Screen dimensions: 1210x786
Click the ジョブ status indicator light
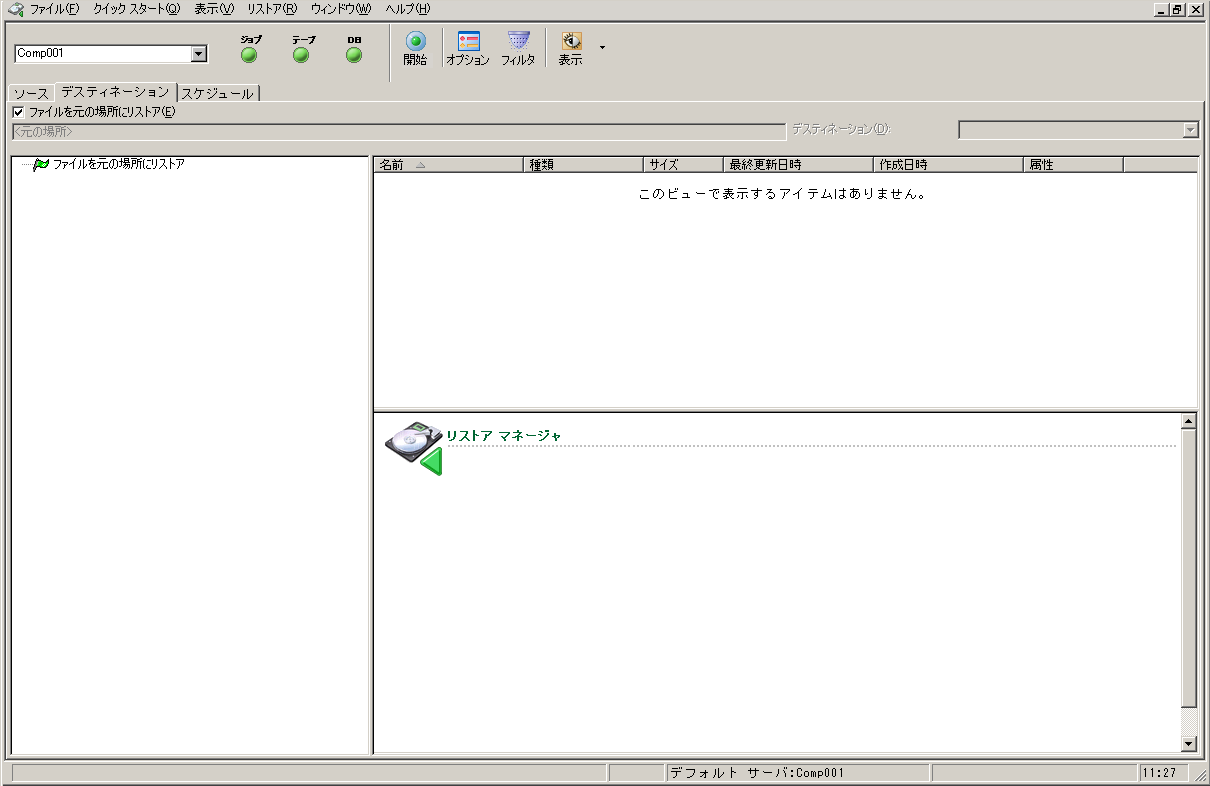tap(249, 55)
